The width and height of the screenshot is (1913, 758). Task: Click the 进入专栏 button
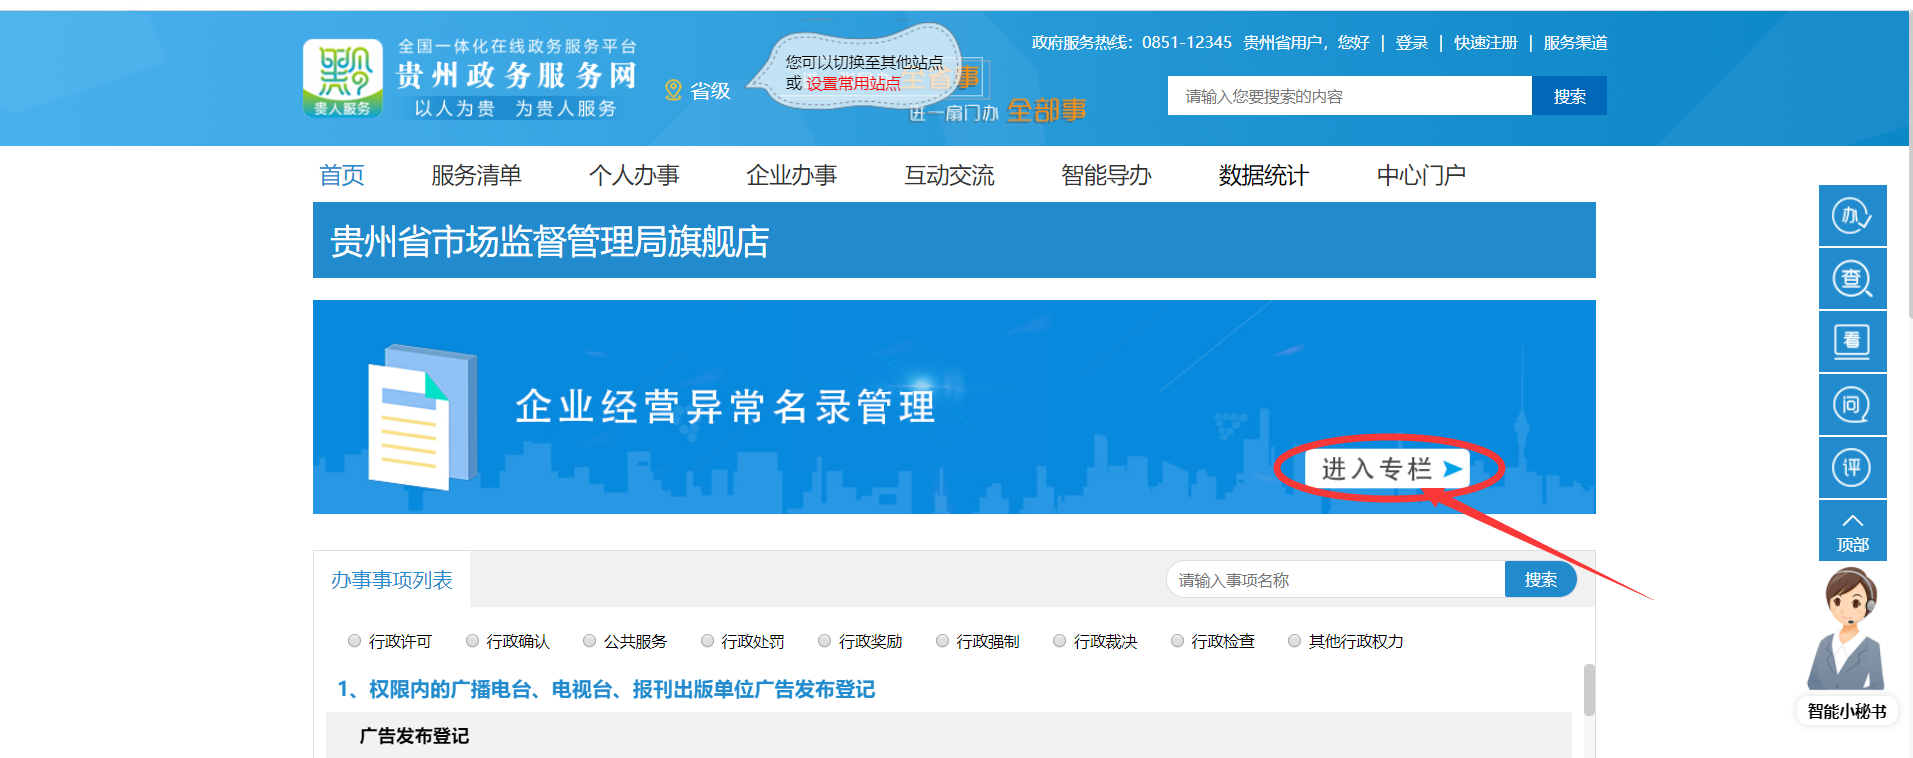point(1387,468)
